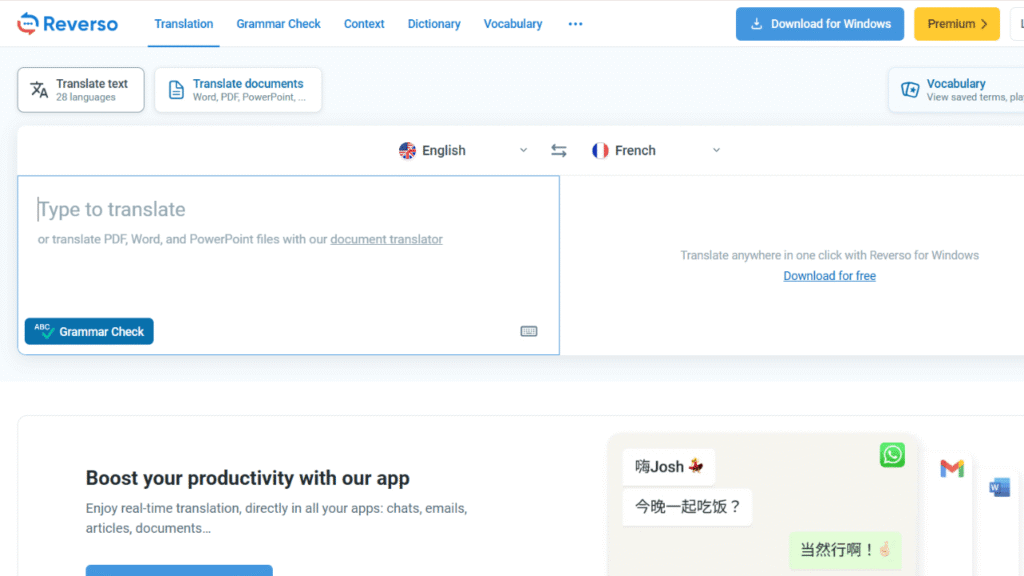The height and width of the screenshot is (576, 1024).
Task: Swap source and target languages
Action: pos(558,151)
